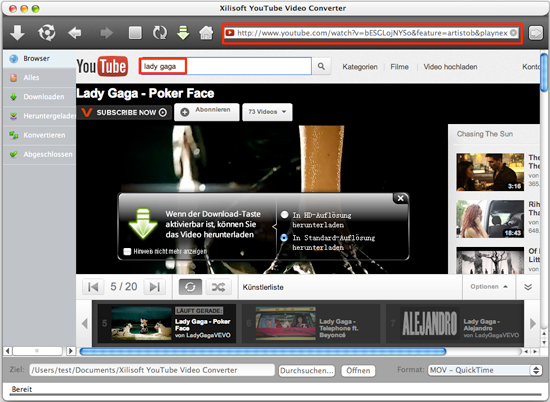Viewport: 550px width, 402px height.
Task: Select Konvertieren in the sidebar
Action: pos(39,135)
